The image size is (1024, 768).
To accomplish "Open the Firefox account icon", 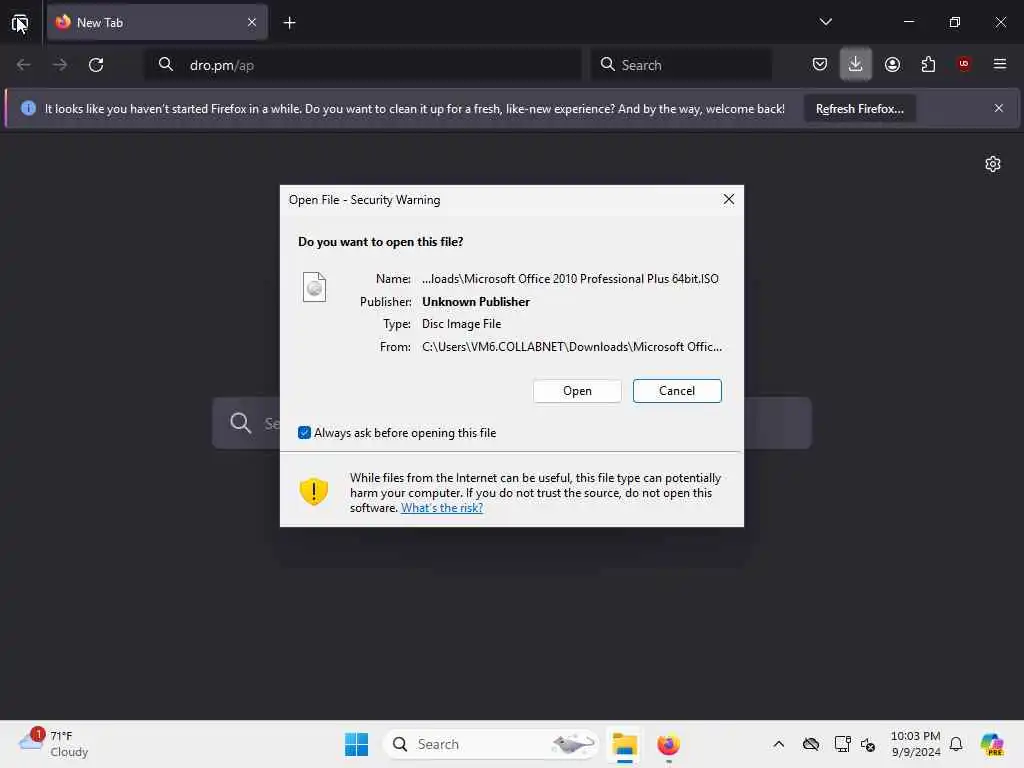I will point(892,64).
